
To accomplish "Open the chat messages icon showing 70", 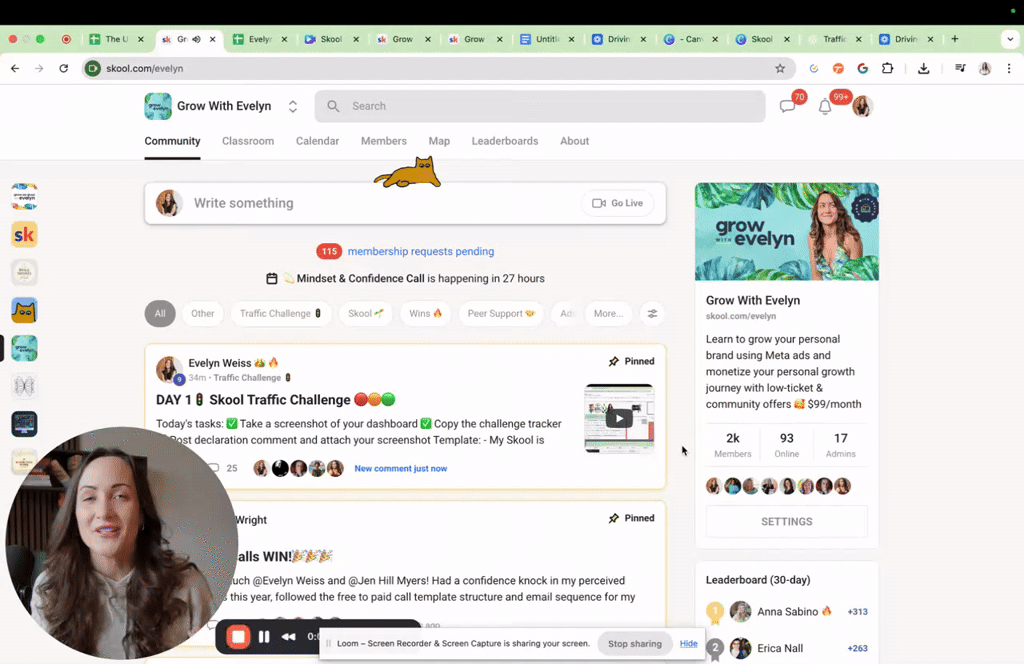I will click(x=788, y=106).
